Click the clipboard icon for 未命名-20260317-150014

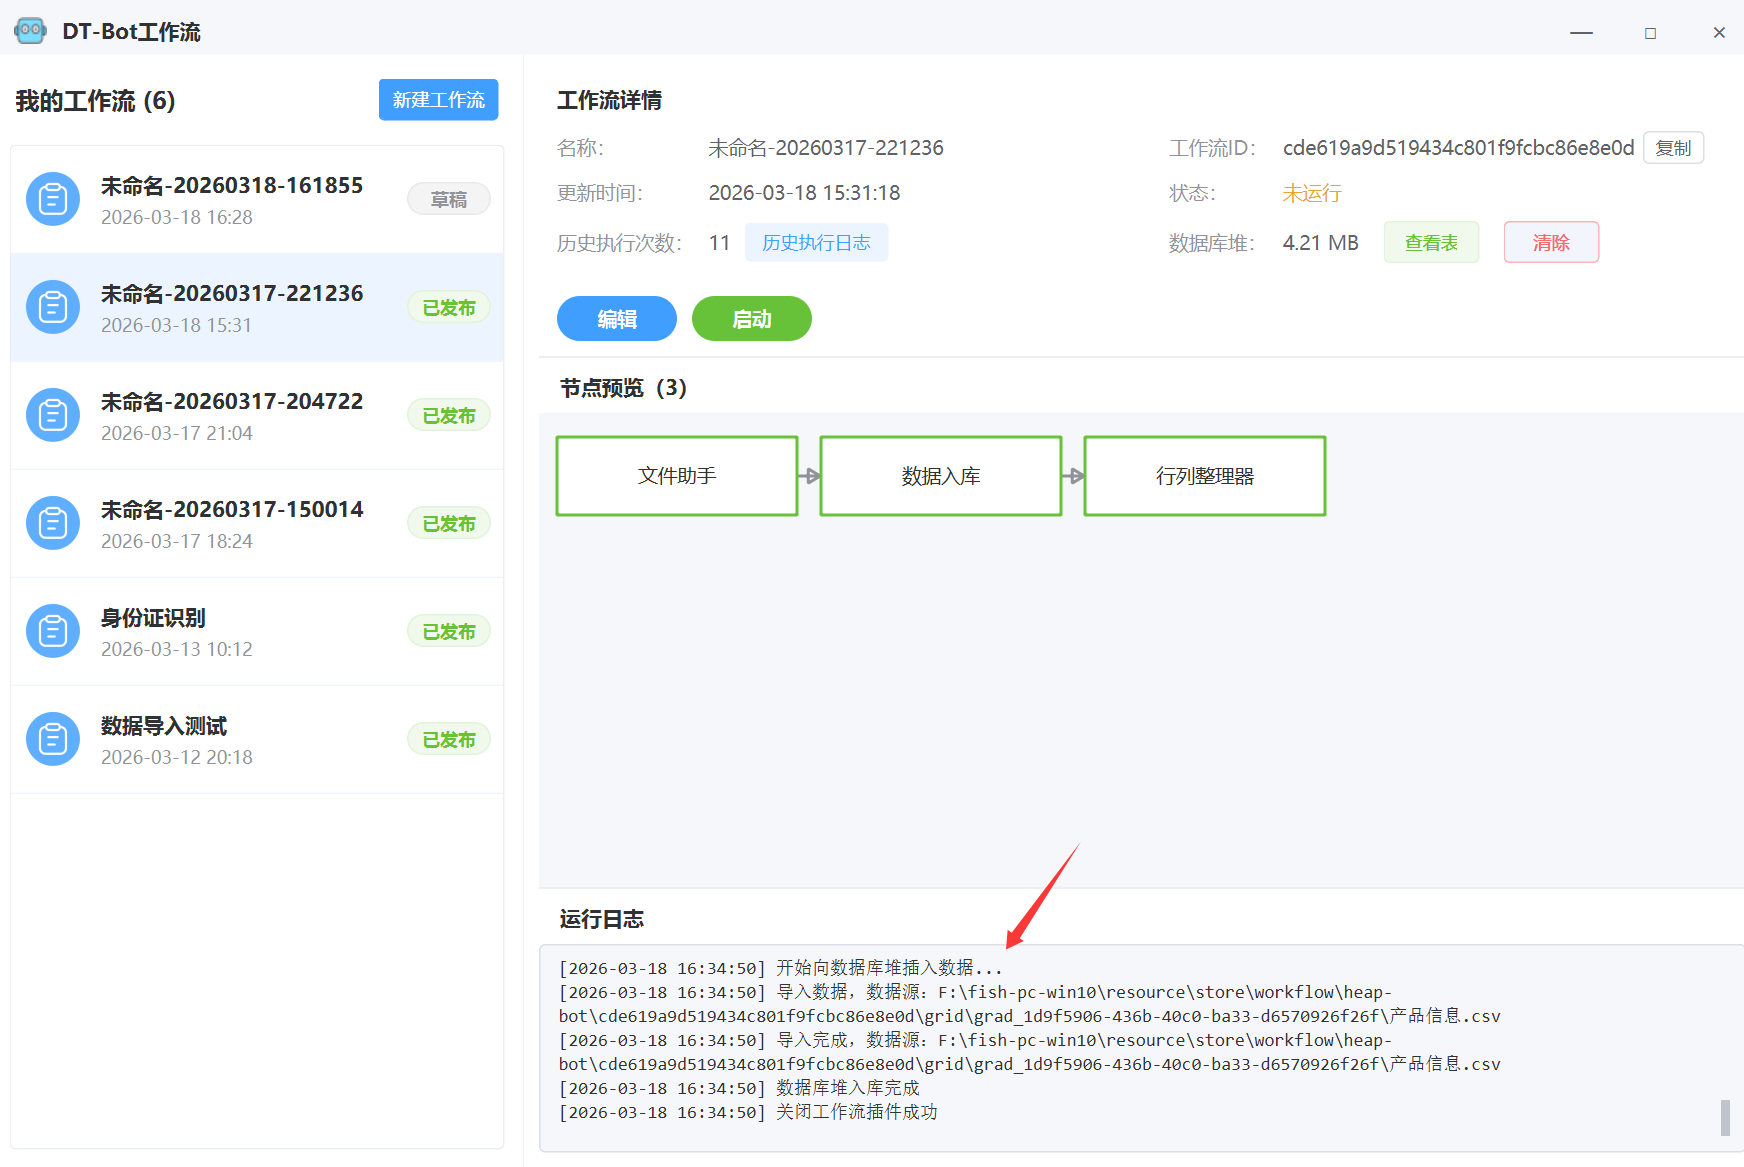coord(53,523)
